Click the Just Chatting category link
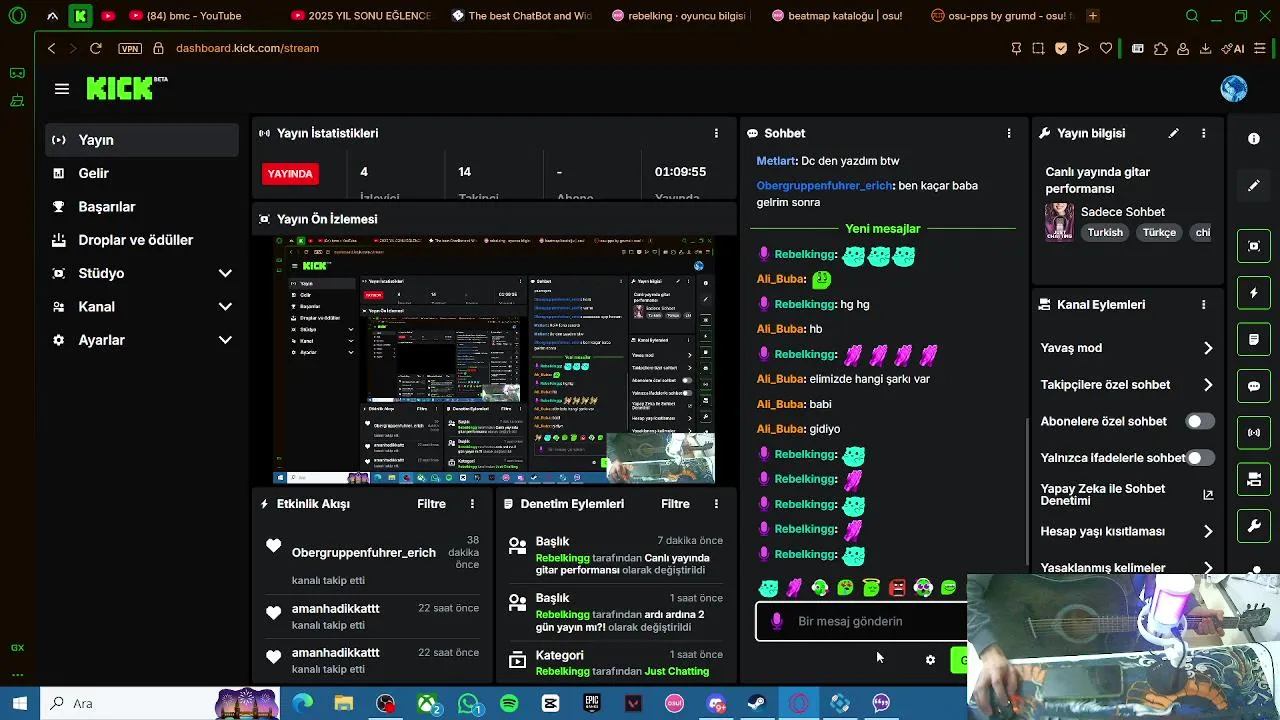The width and height of the screenshot is (1280, 720). click(677, 672)
